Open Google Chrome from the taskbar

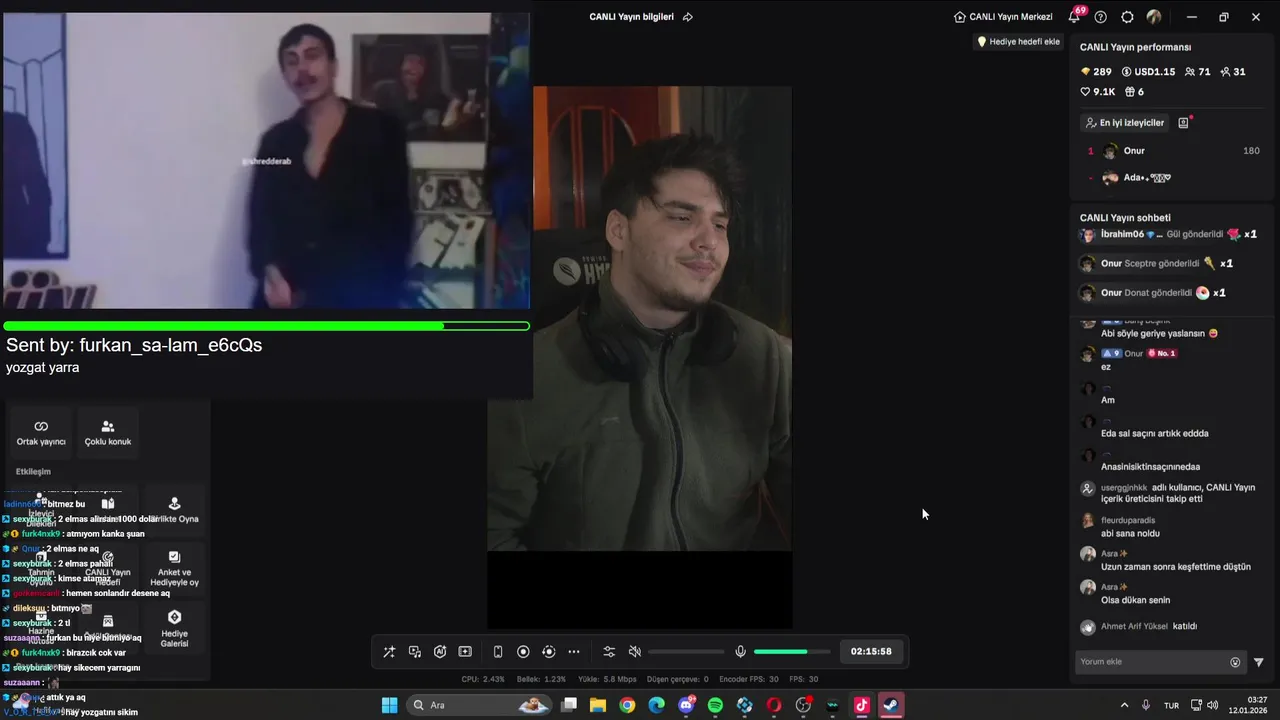(x=627, y=705)
